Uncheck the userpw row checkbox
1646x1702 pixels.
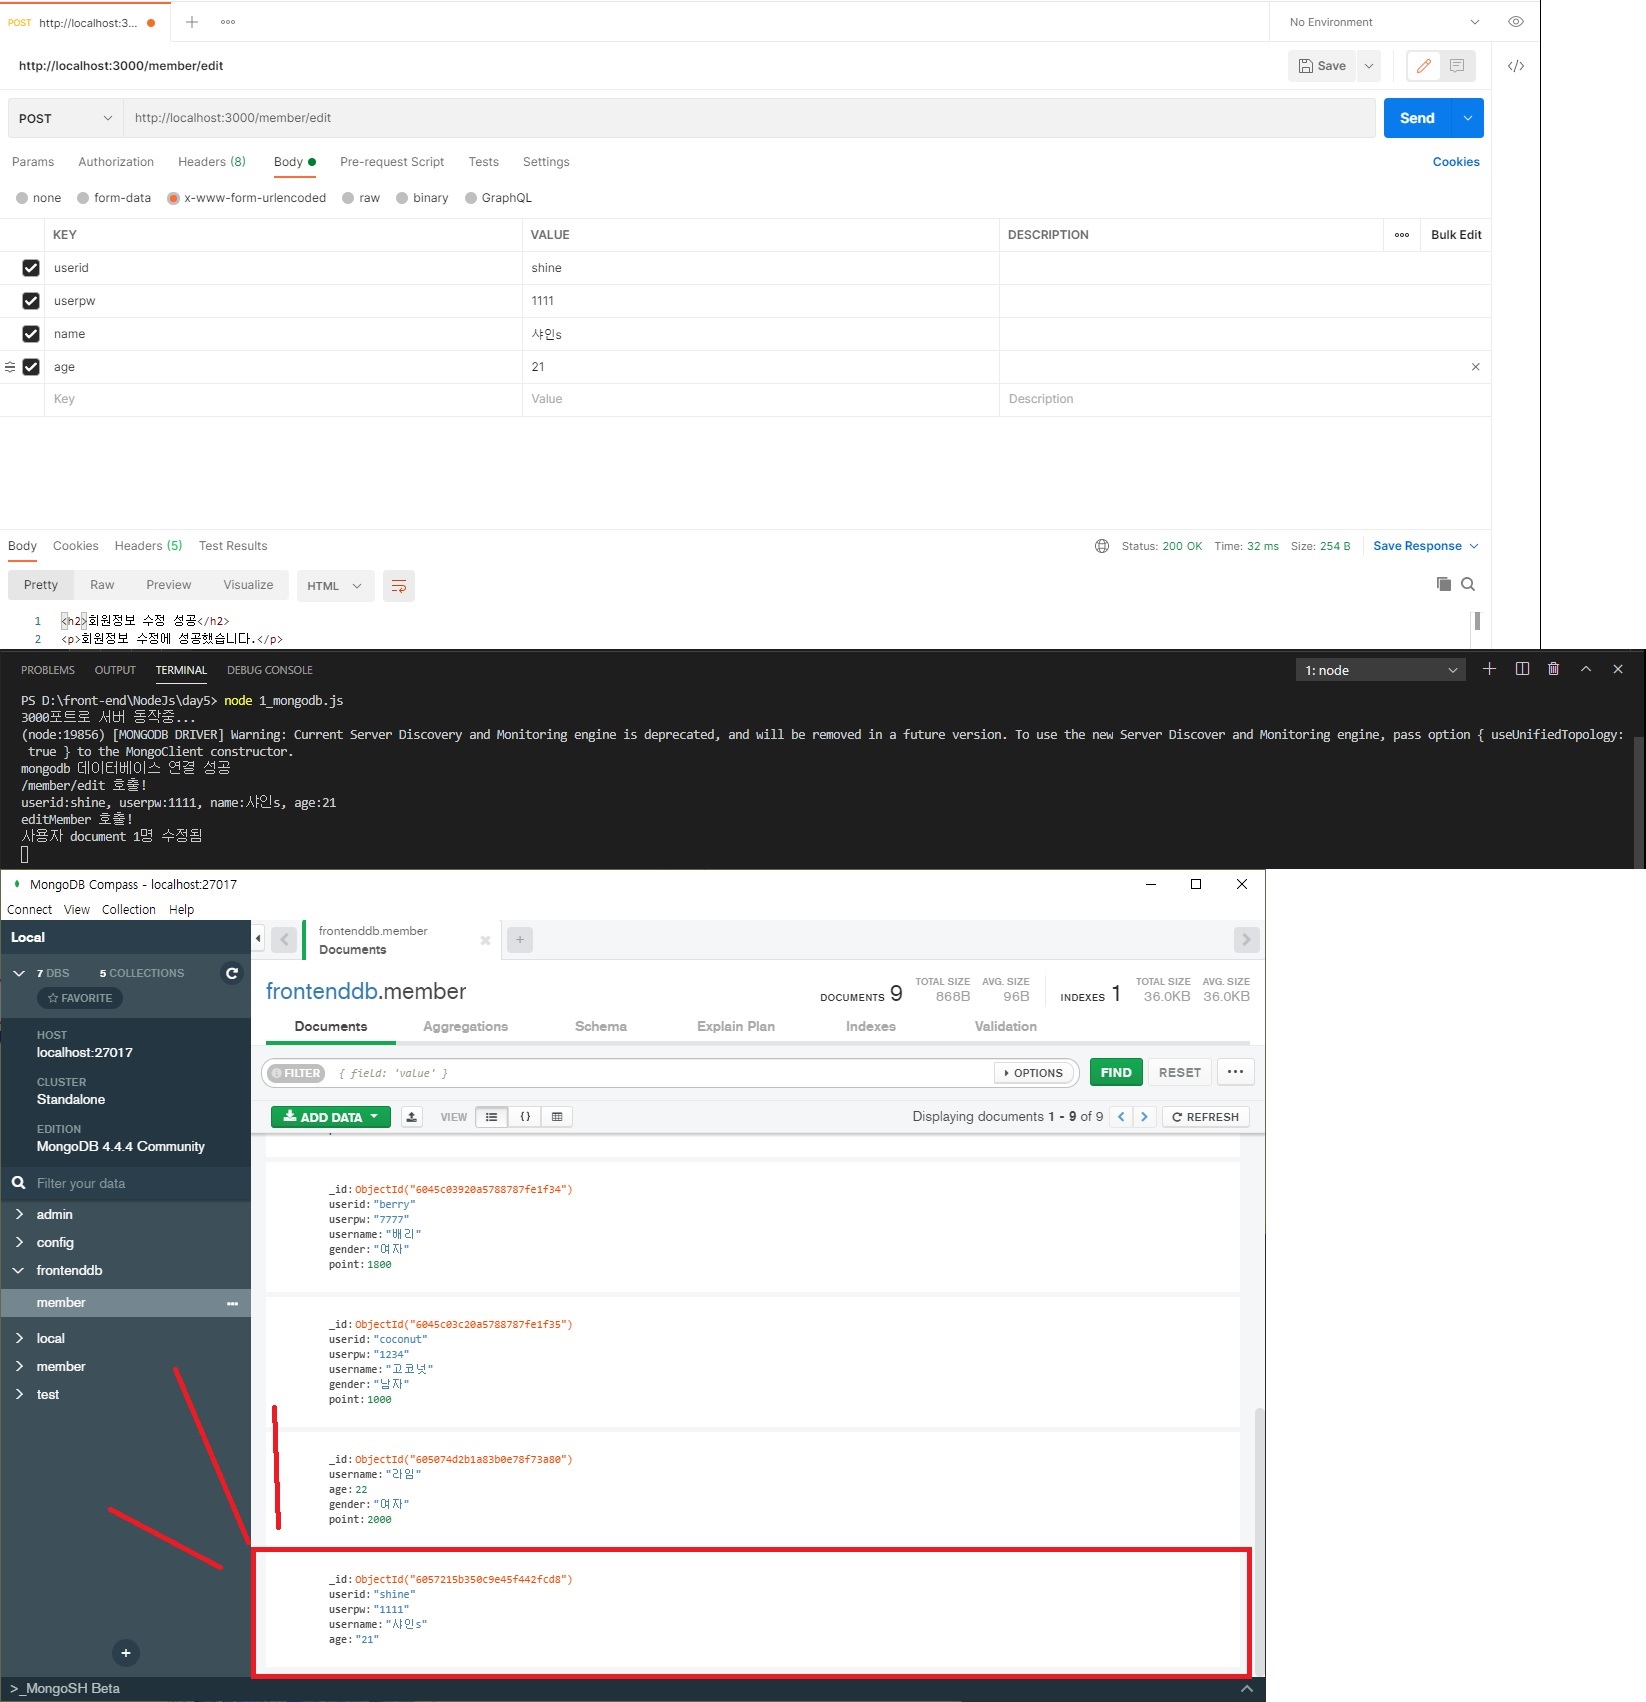tap(31, 301)
